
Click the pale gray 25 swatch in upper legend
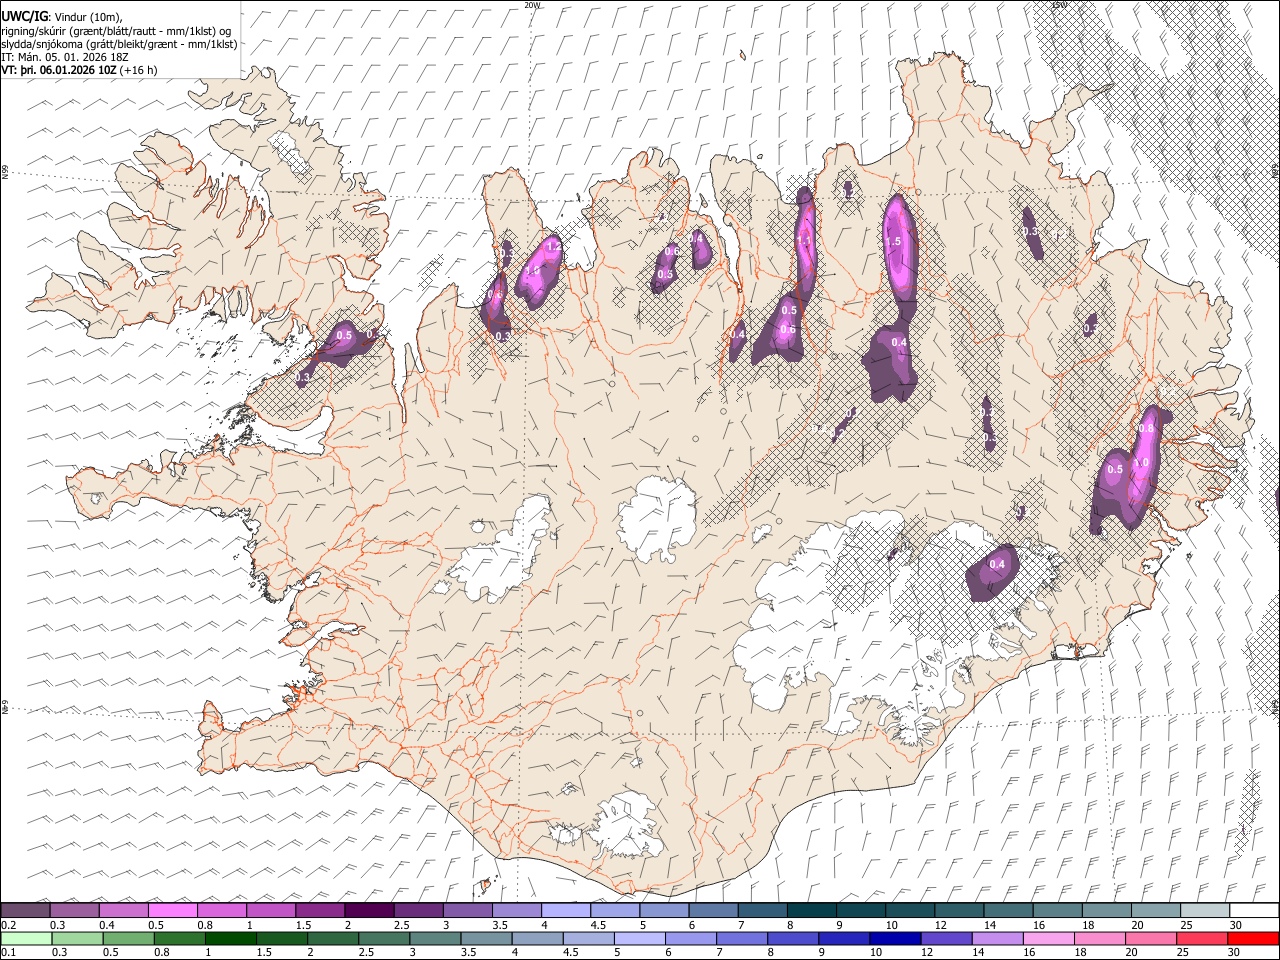coord(1205,910)
